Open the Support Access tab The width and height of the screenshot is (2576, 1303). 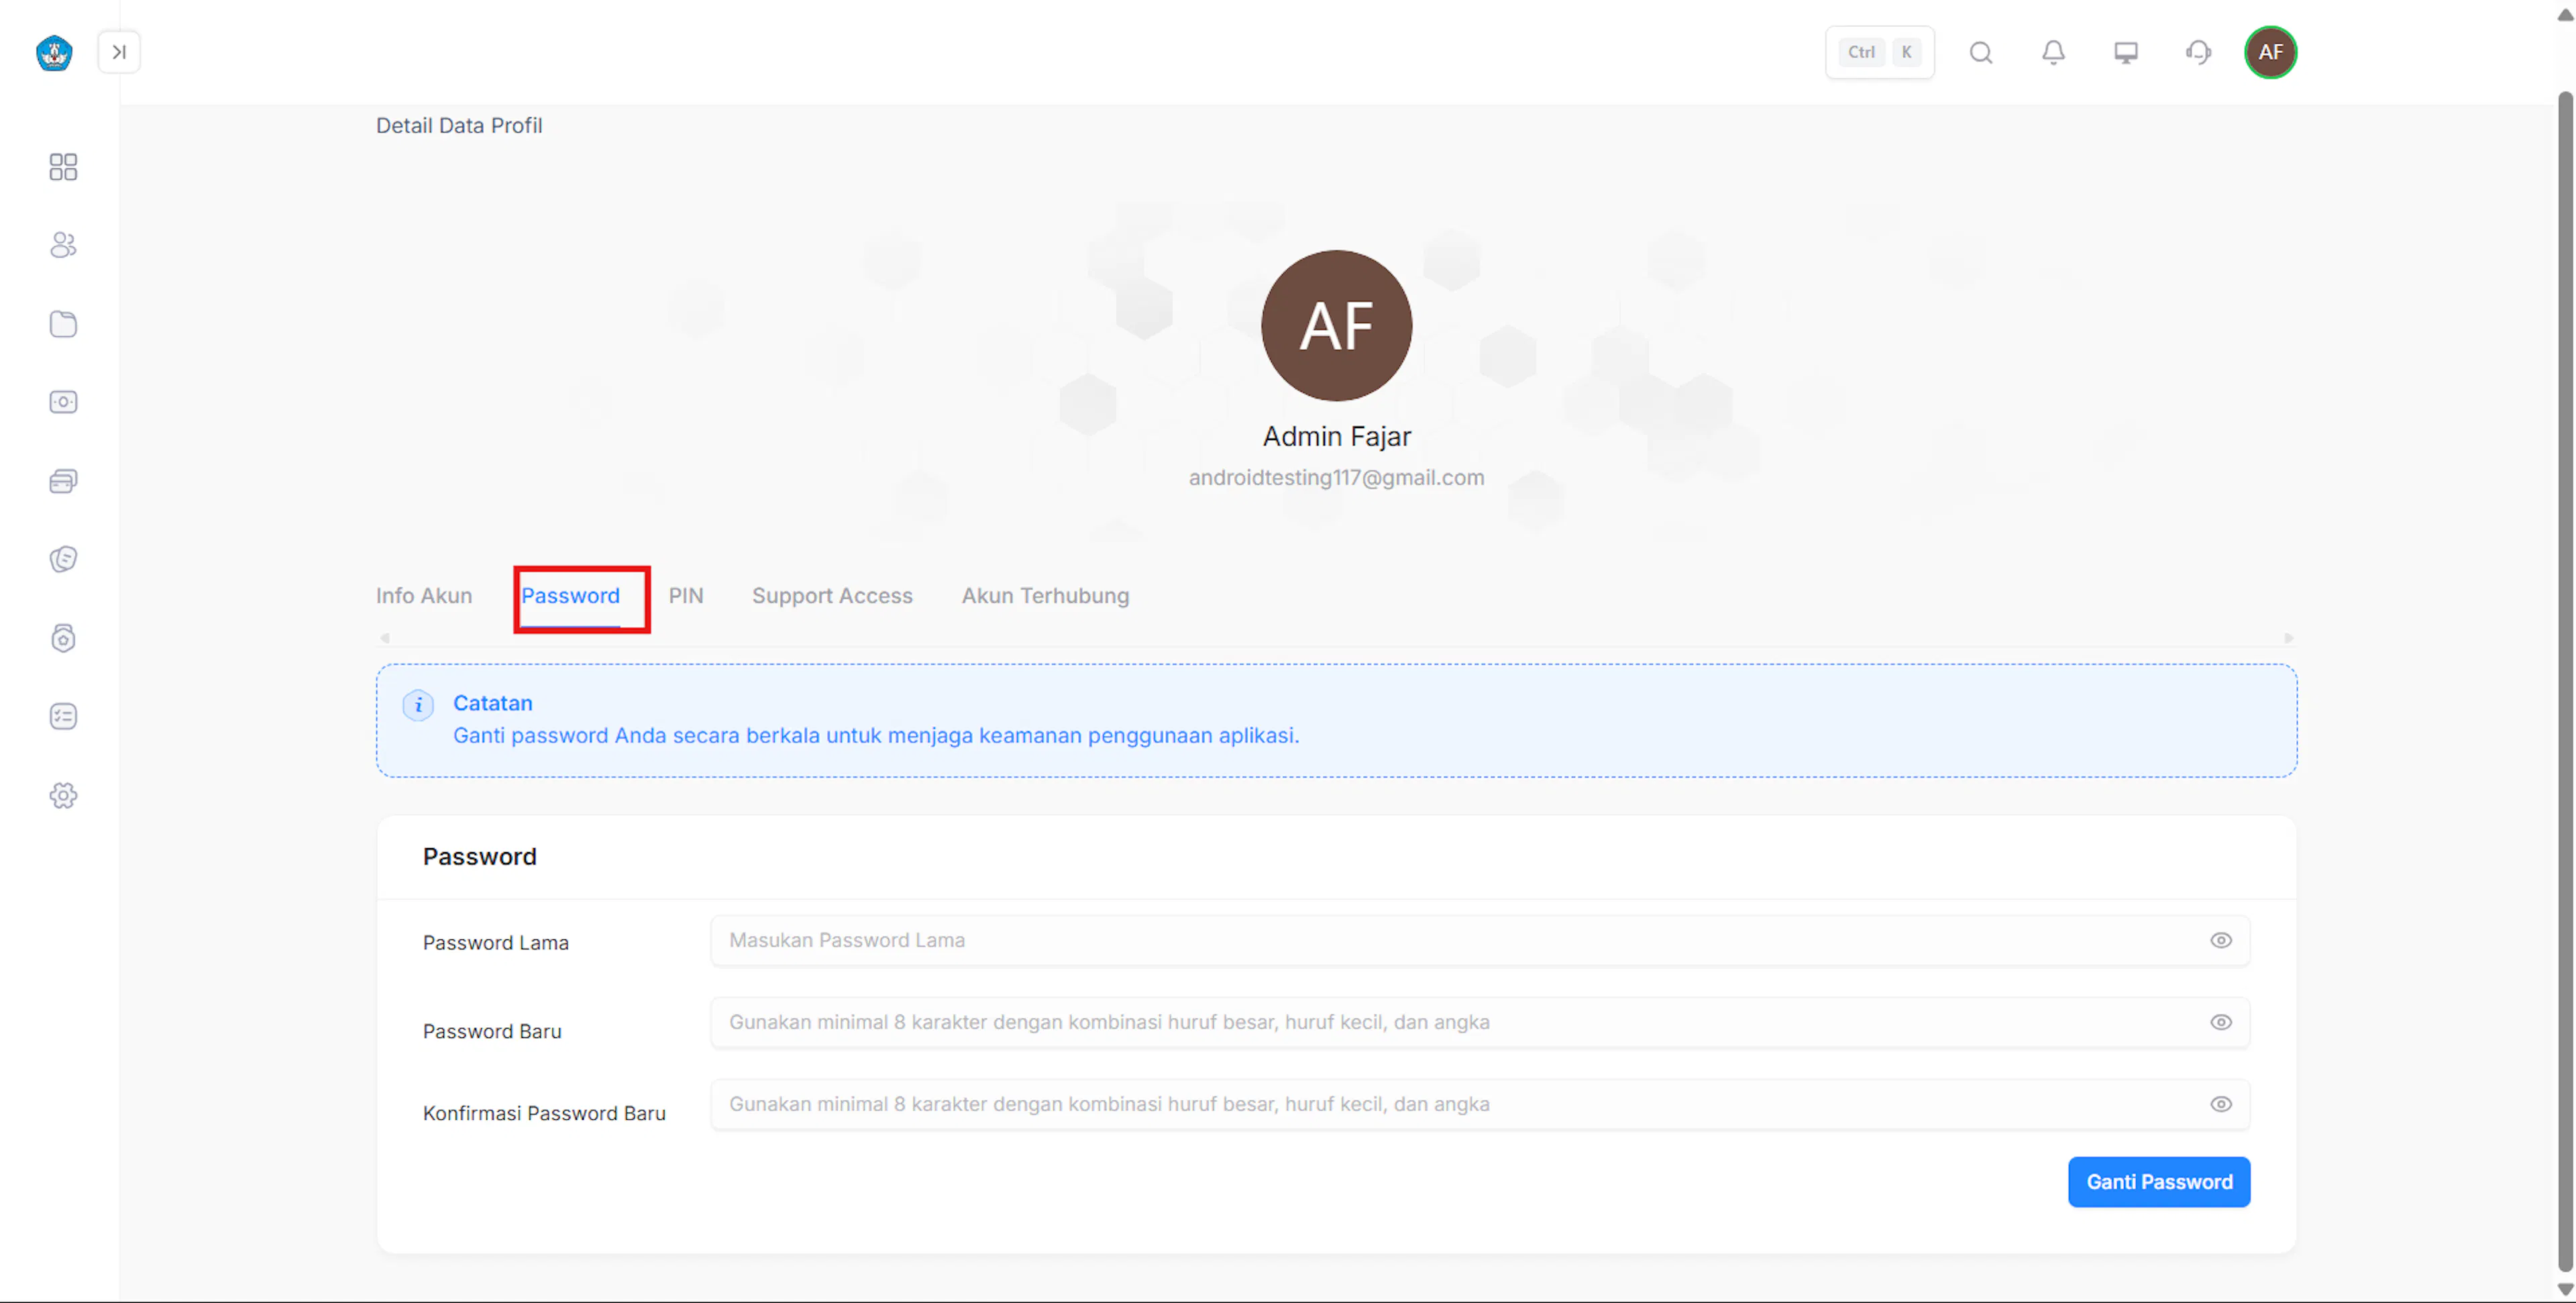[832, 596]
